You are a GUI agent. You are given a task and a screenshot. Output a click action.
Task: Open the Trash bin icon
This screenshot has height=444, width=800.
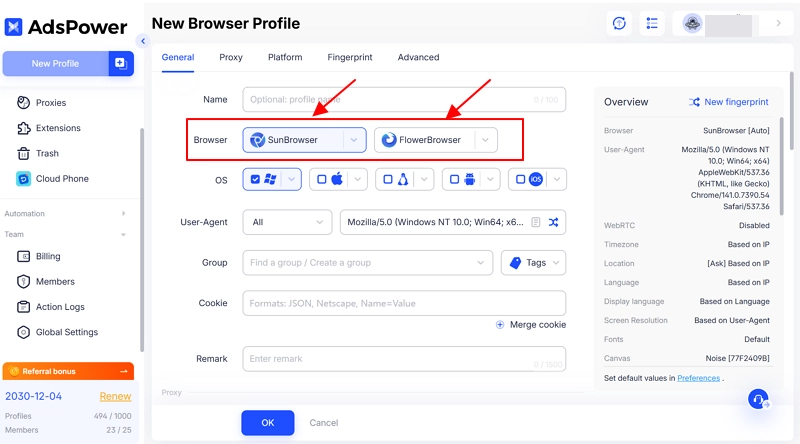coord(23,154)
